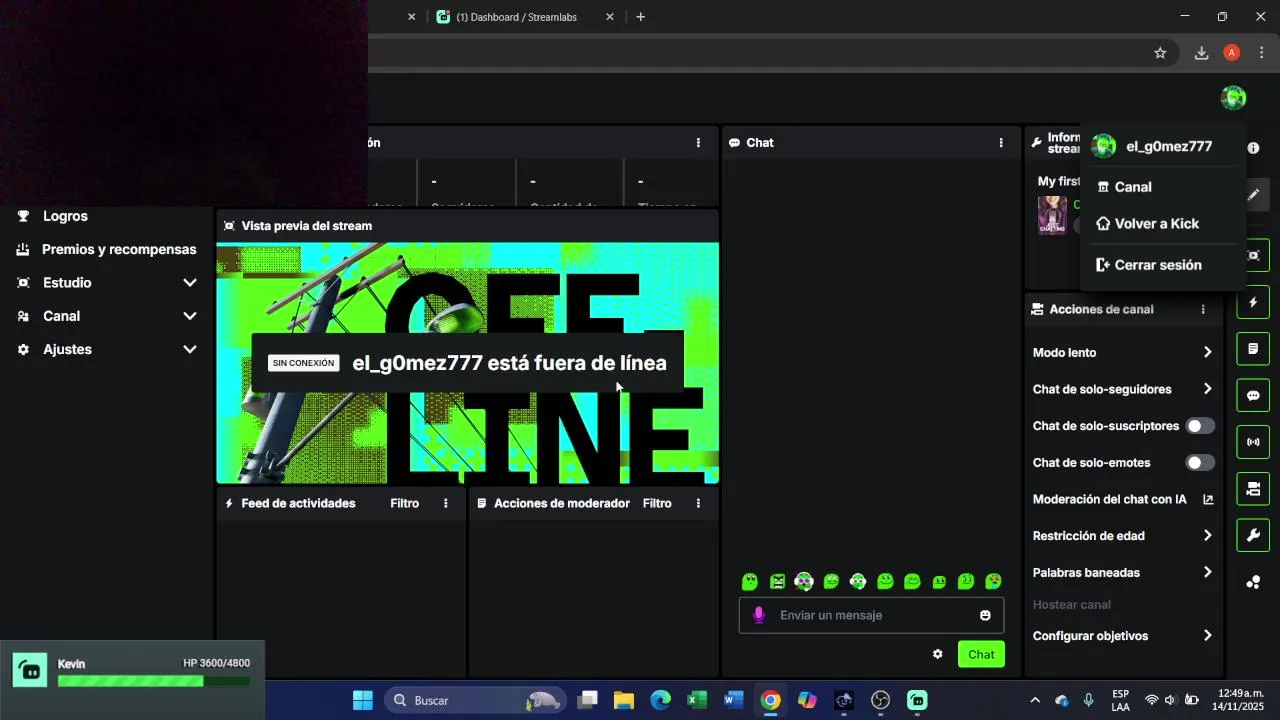Close the Dashboard / Streamlabs tab
The height and width of the screenshot is (720, 1280).
pos(610,17)
